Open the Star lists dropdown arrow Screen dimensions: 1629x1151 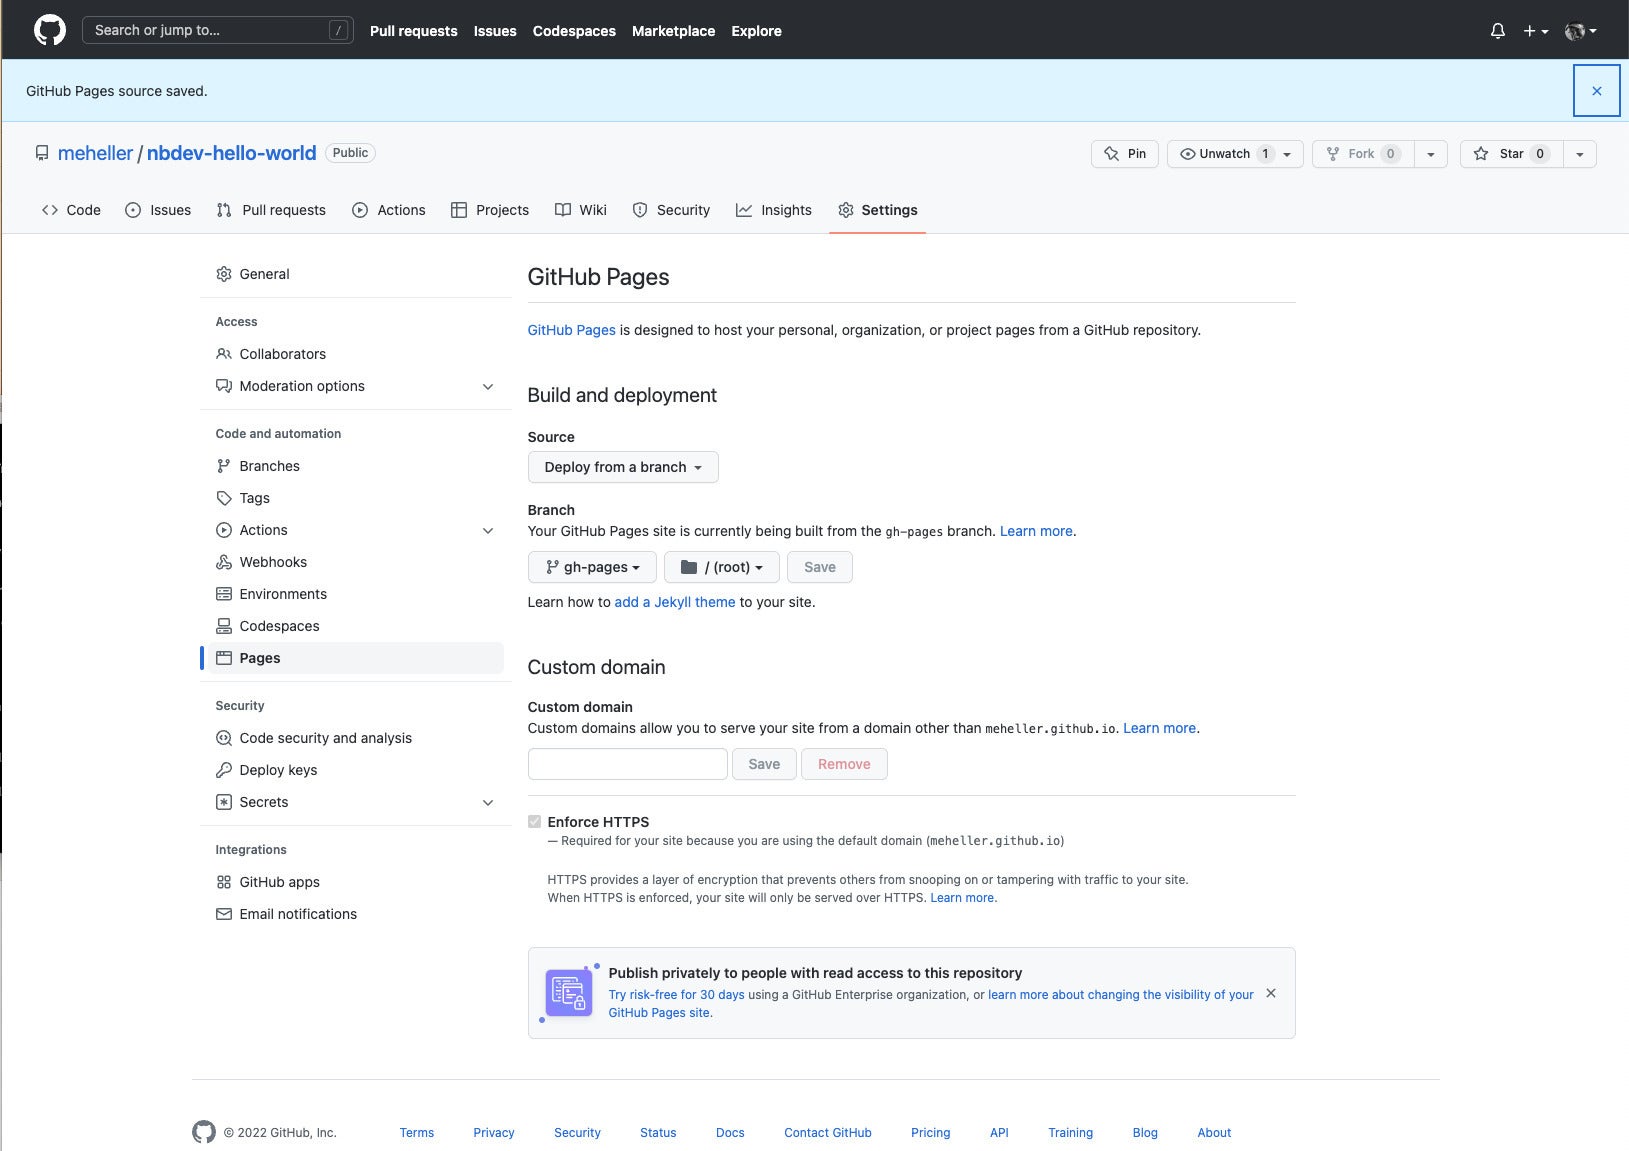(1580, 154)
